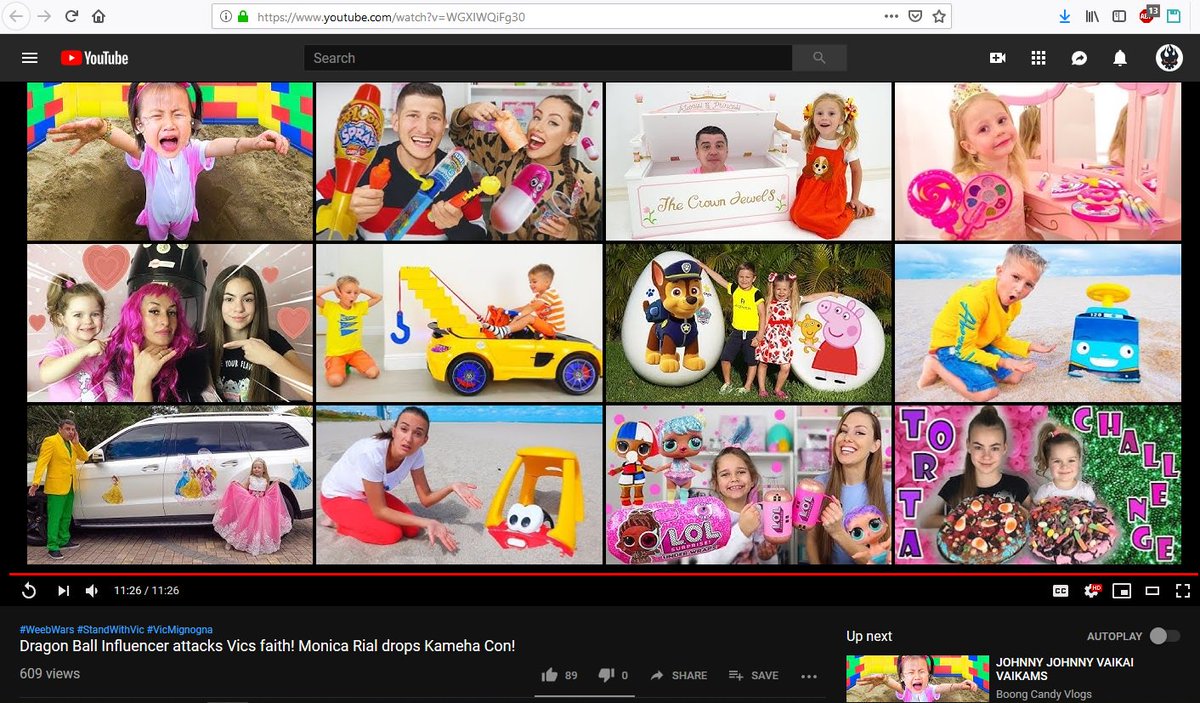The image size is (1200, 703).
Task: Open candy spray toys suggested video
Action: (x=459, y=161)
